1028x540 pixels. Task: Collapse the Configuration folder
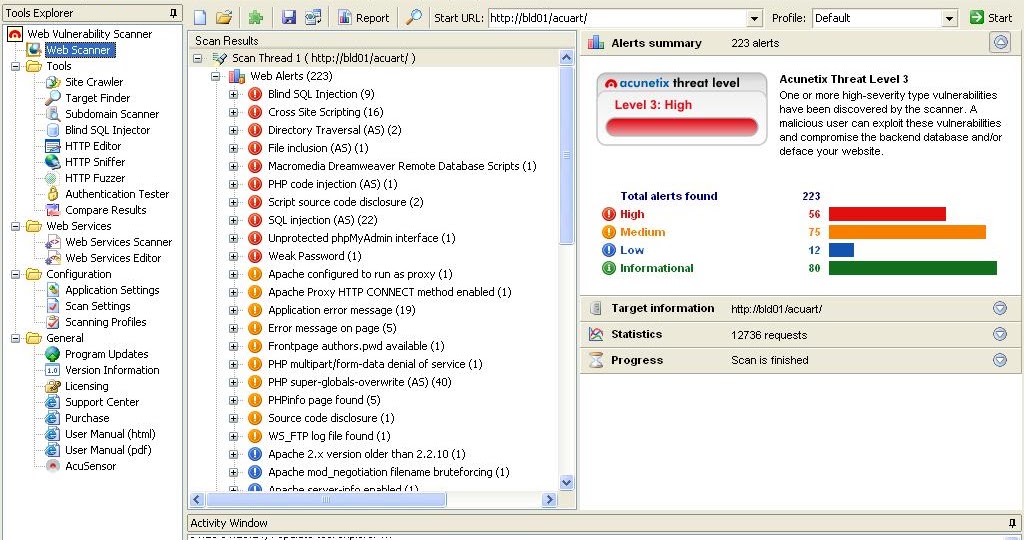tap(15, 274)
